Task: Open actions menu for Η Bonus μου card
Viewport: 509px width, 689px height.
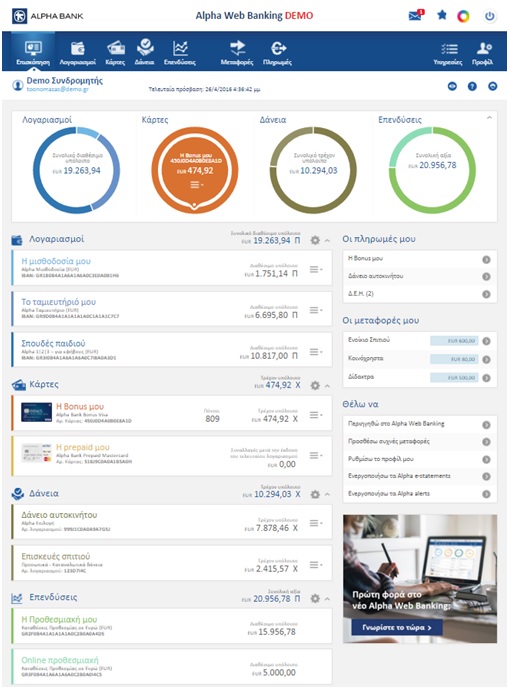Action: [x=316, y=415]
